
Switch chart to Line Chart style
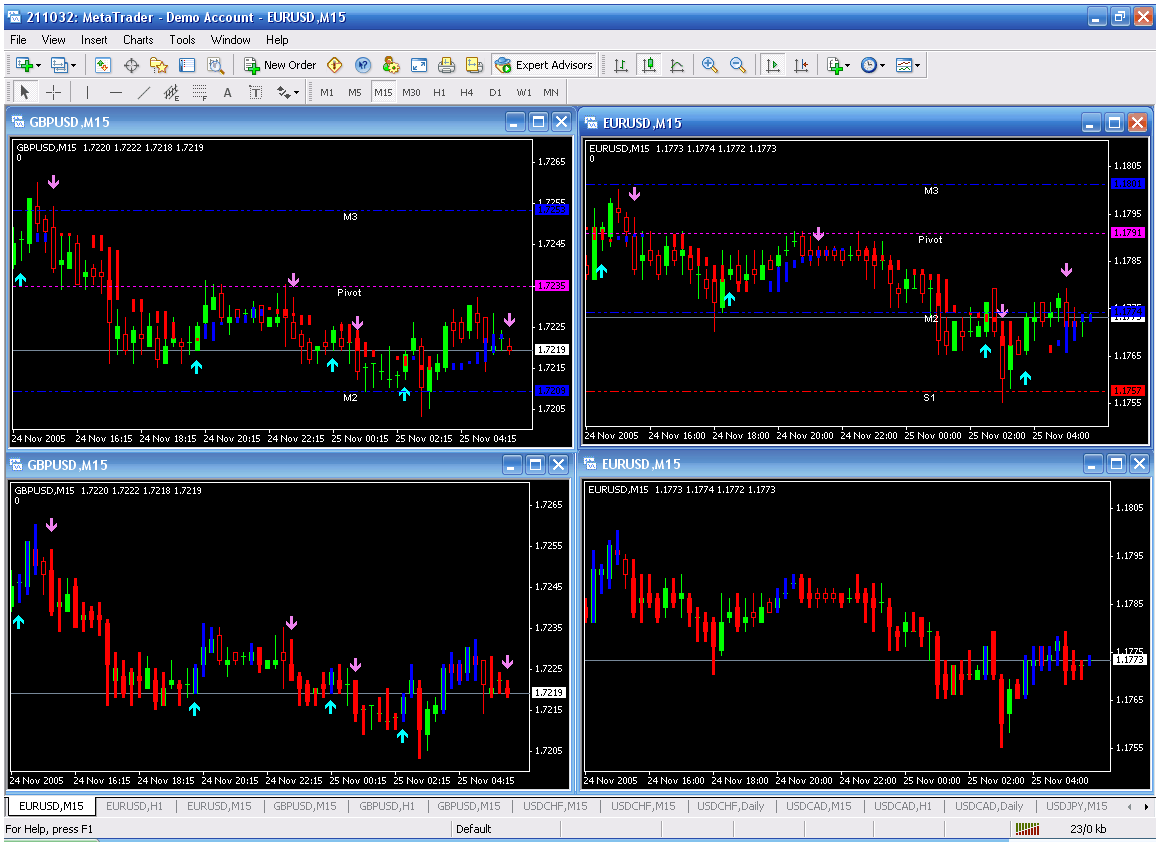[677, 65]
